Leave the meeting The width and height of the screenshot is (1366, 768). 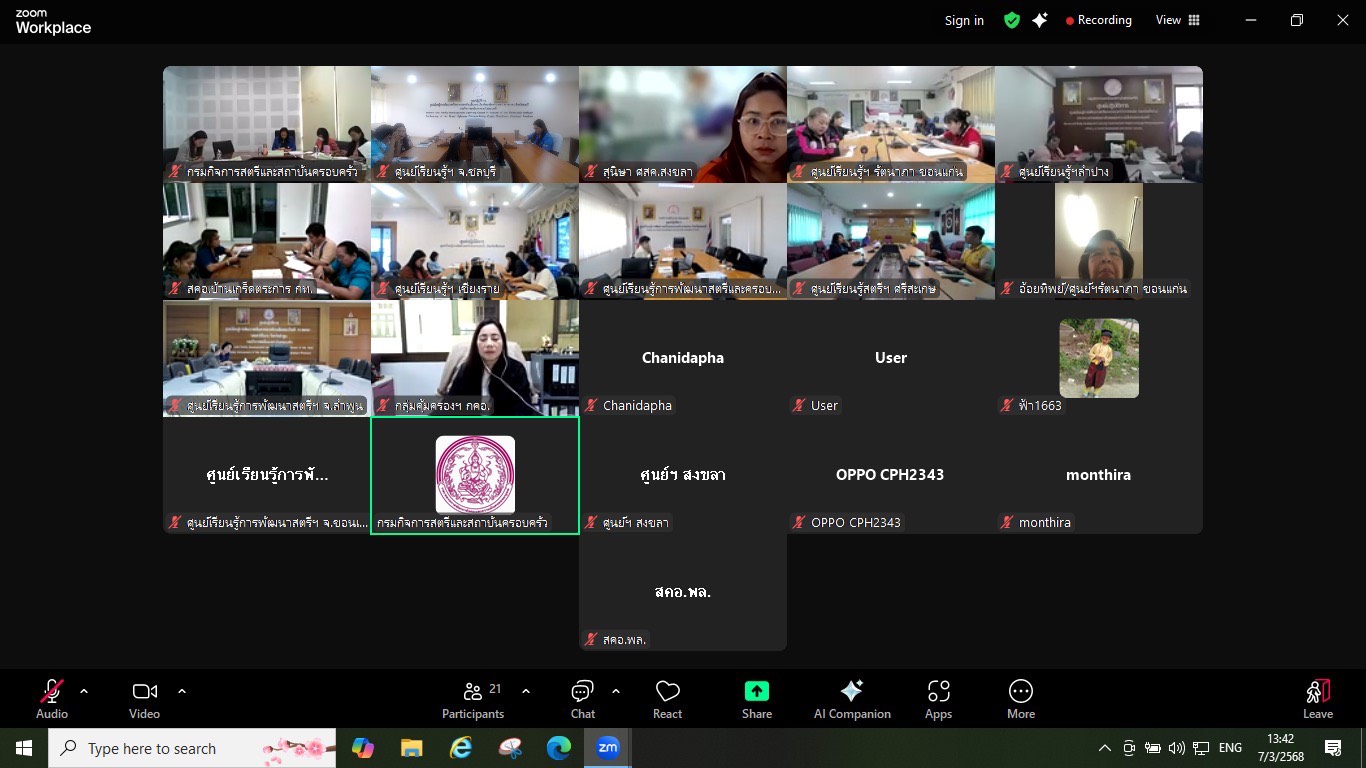point(1317,698)
